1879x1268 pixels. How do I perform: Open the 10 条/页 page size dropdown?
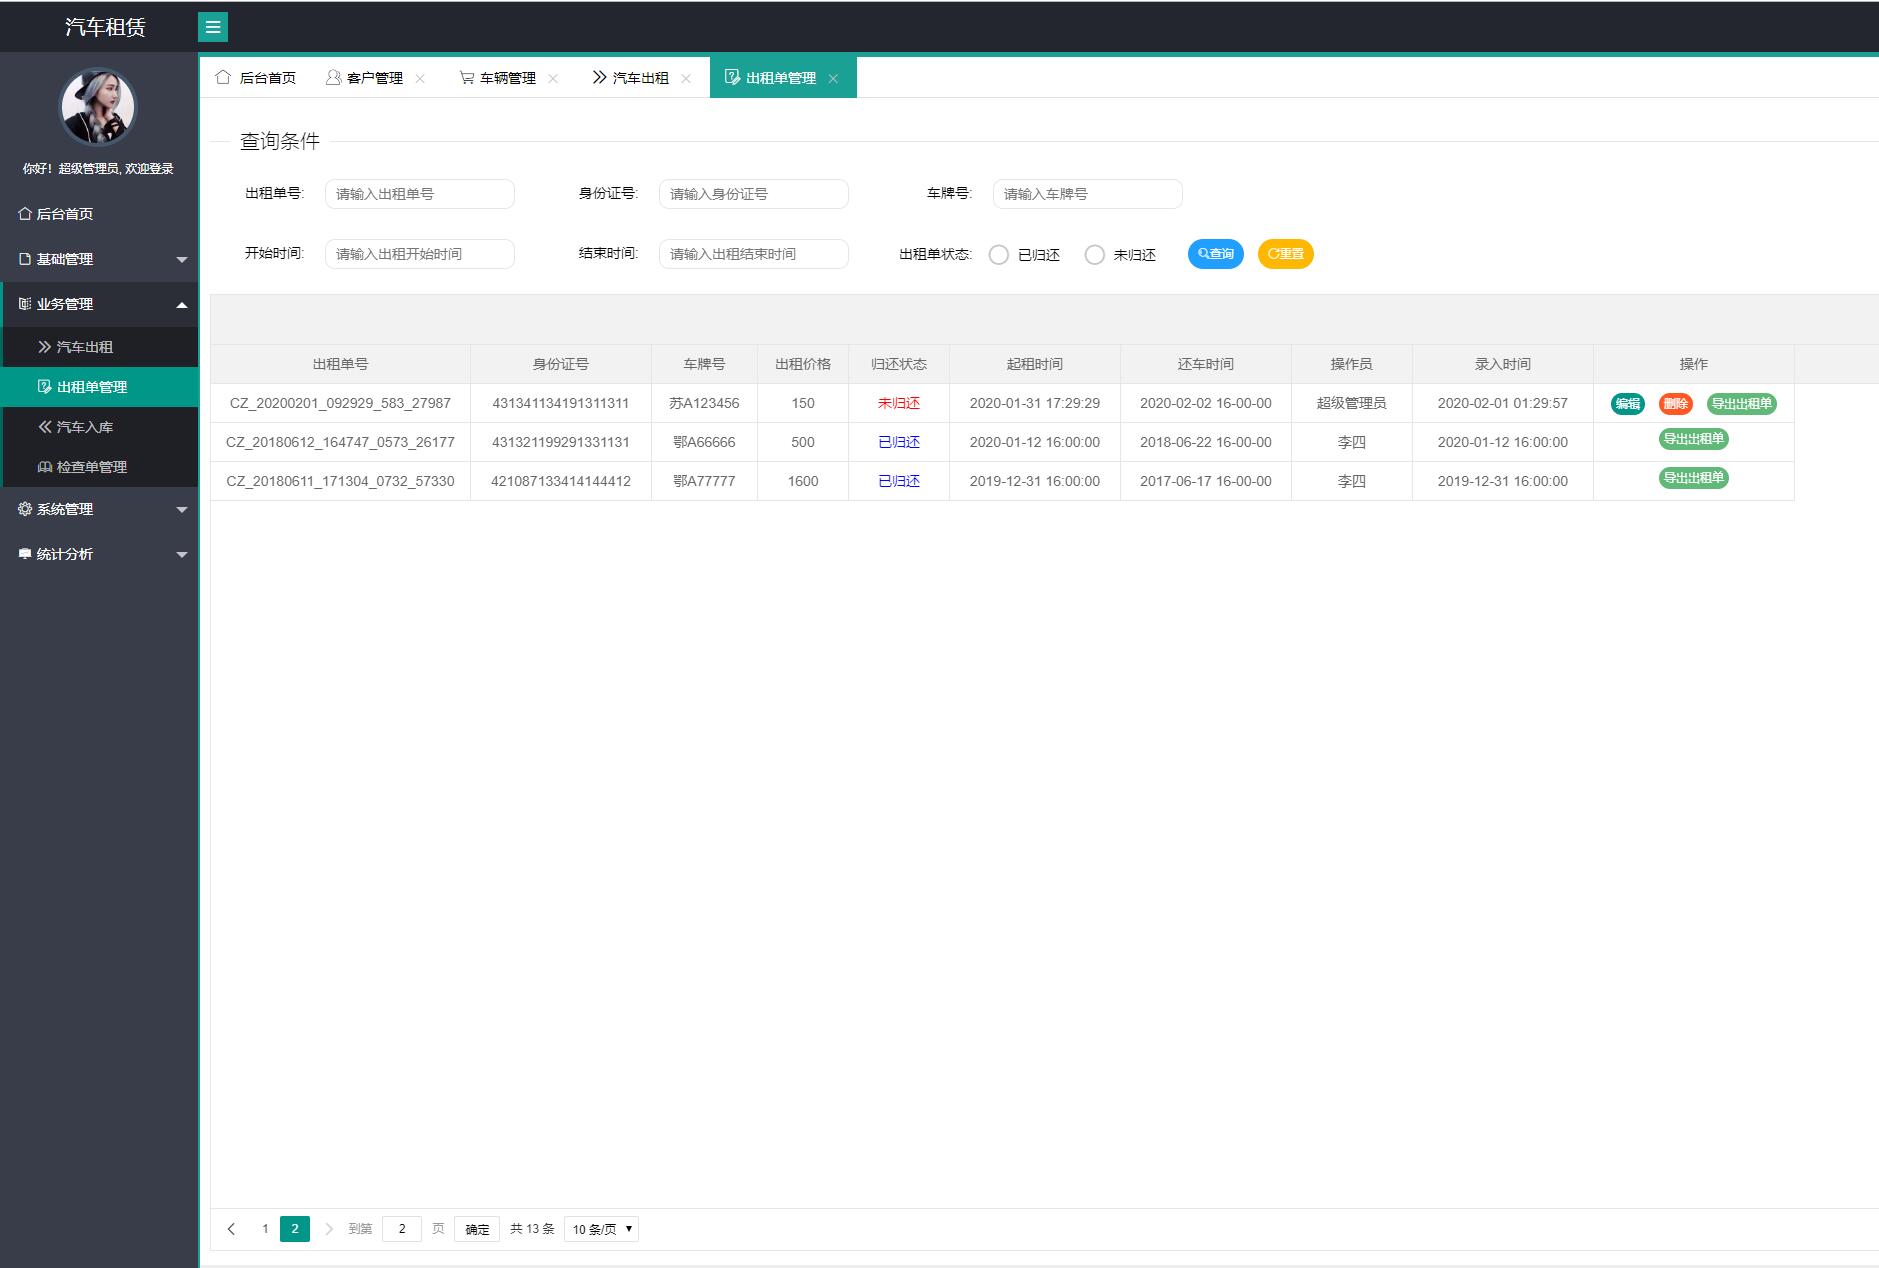click(601, 1229)
